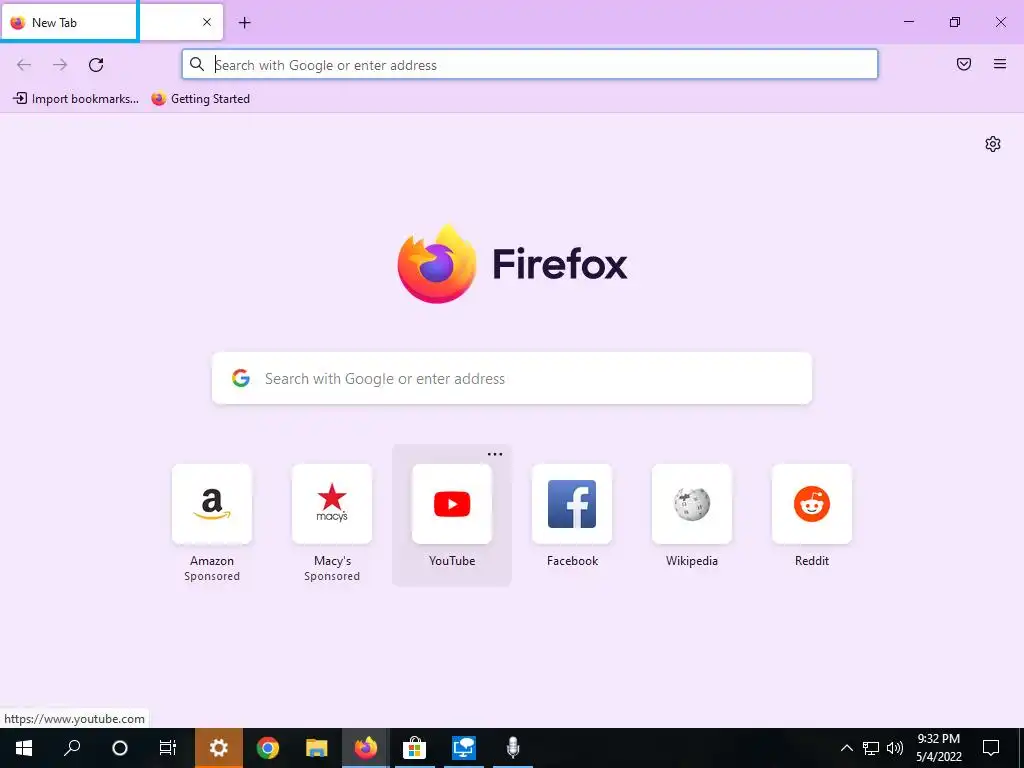Go forward one page
Screen dimensions: 1024x768
(x=60, y=65)
